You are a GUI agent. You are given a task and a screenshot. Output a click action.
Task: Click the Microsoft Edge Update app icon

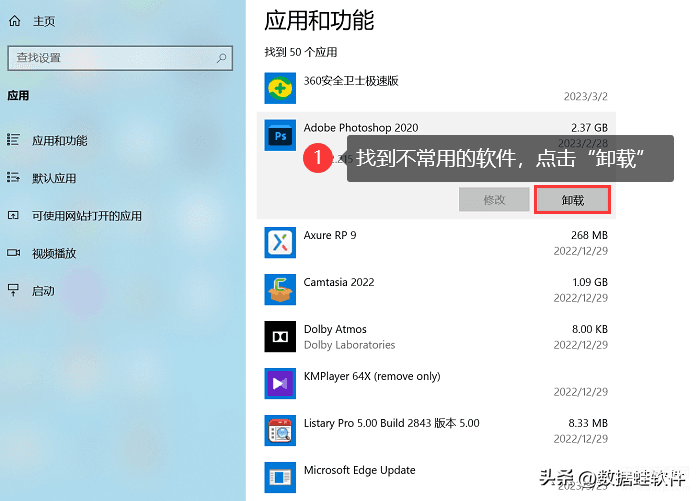point(280,477)
